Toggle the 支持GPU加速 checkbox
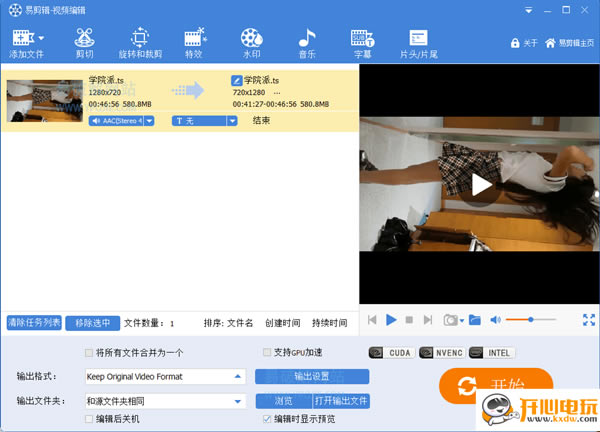The image size is (600, 432). pos(267,353)
